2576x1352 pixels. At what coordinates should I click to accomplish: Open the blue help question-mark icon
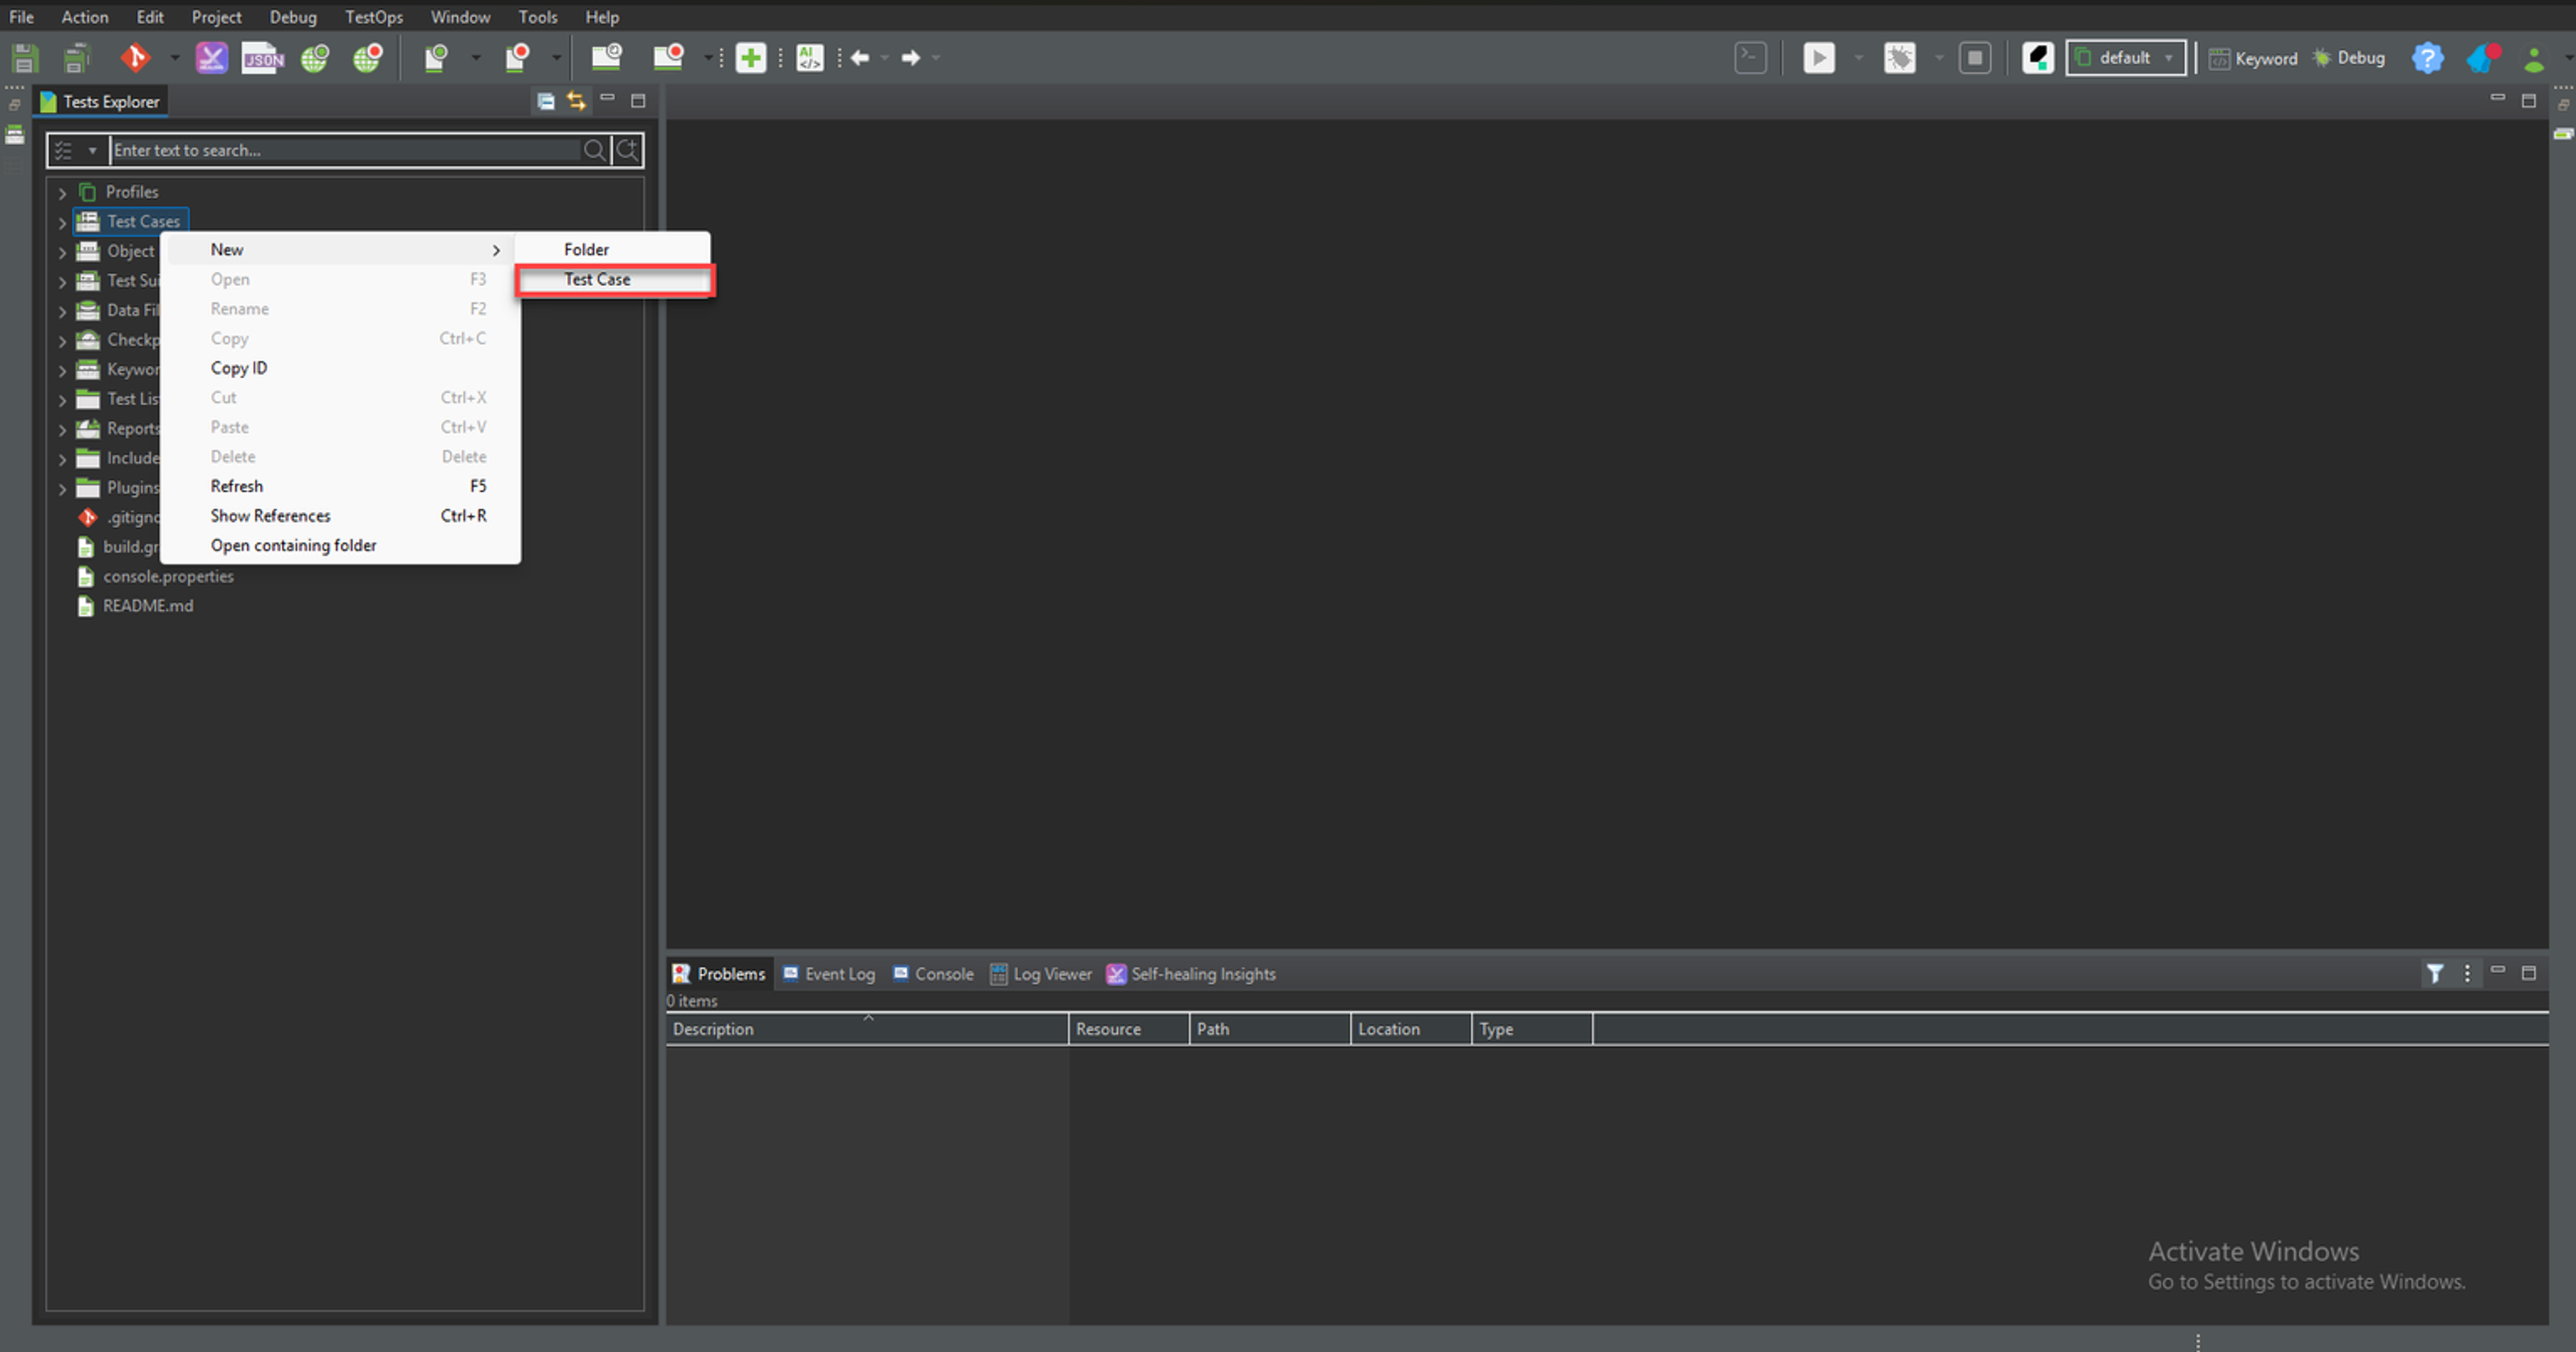point(2427,58)
